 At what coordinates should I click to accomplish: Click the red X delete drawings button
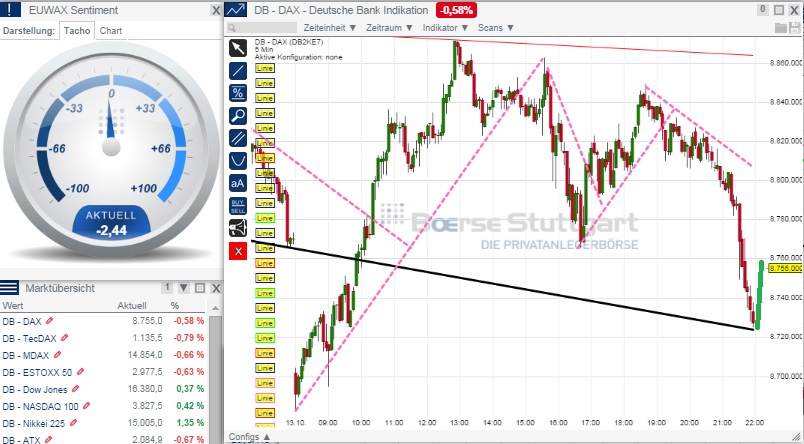tap(237, 251)
